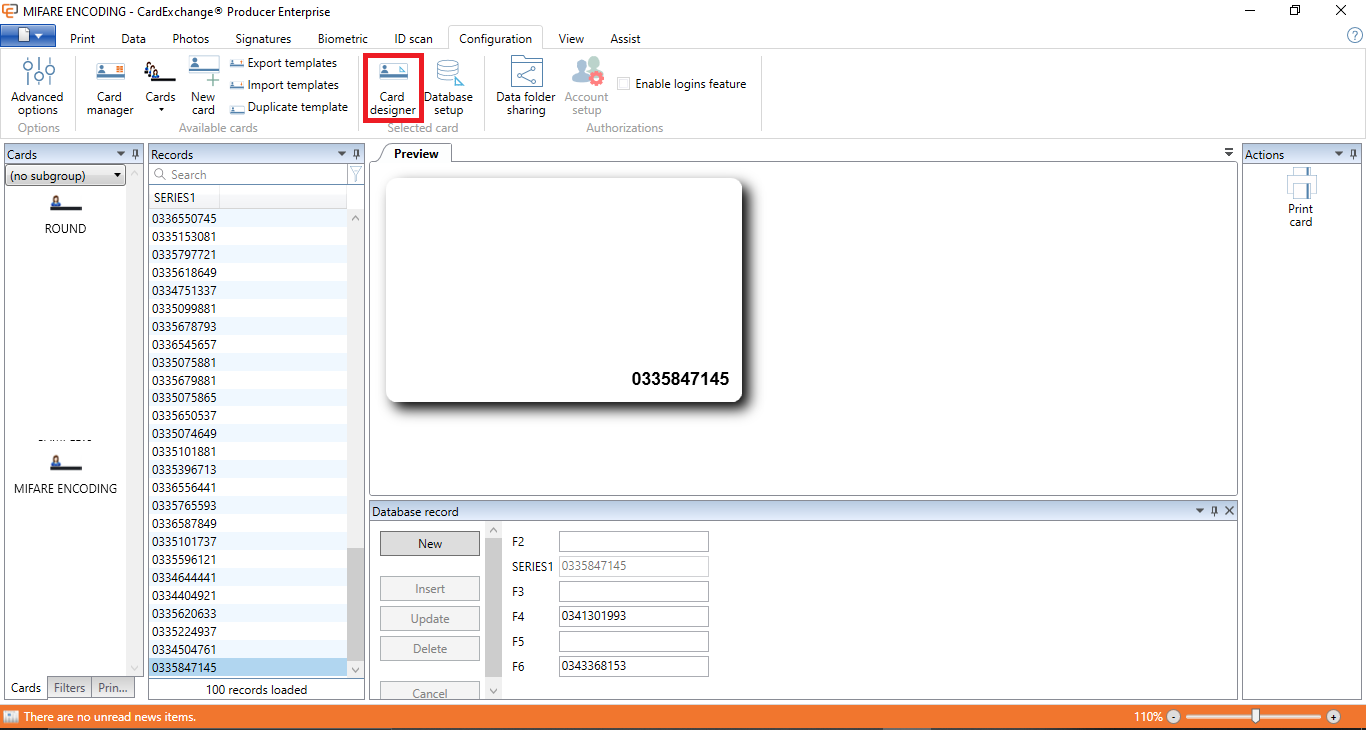Select record 0335765593
The height and width of the screenshot is (730, 1366).
coord(248,505)
